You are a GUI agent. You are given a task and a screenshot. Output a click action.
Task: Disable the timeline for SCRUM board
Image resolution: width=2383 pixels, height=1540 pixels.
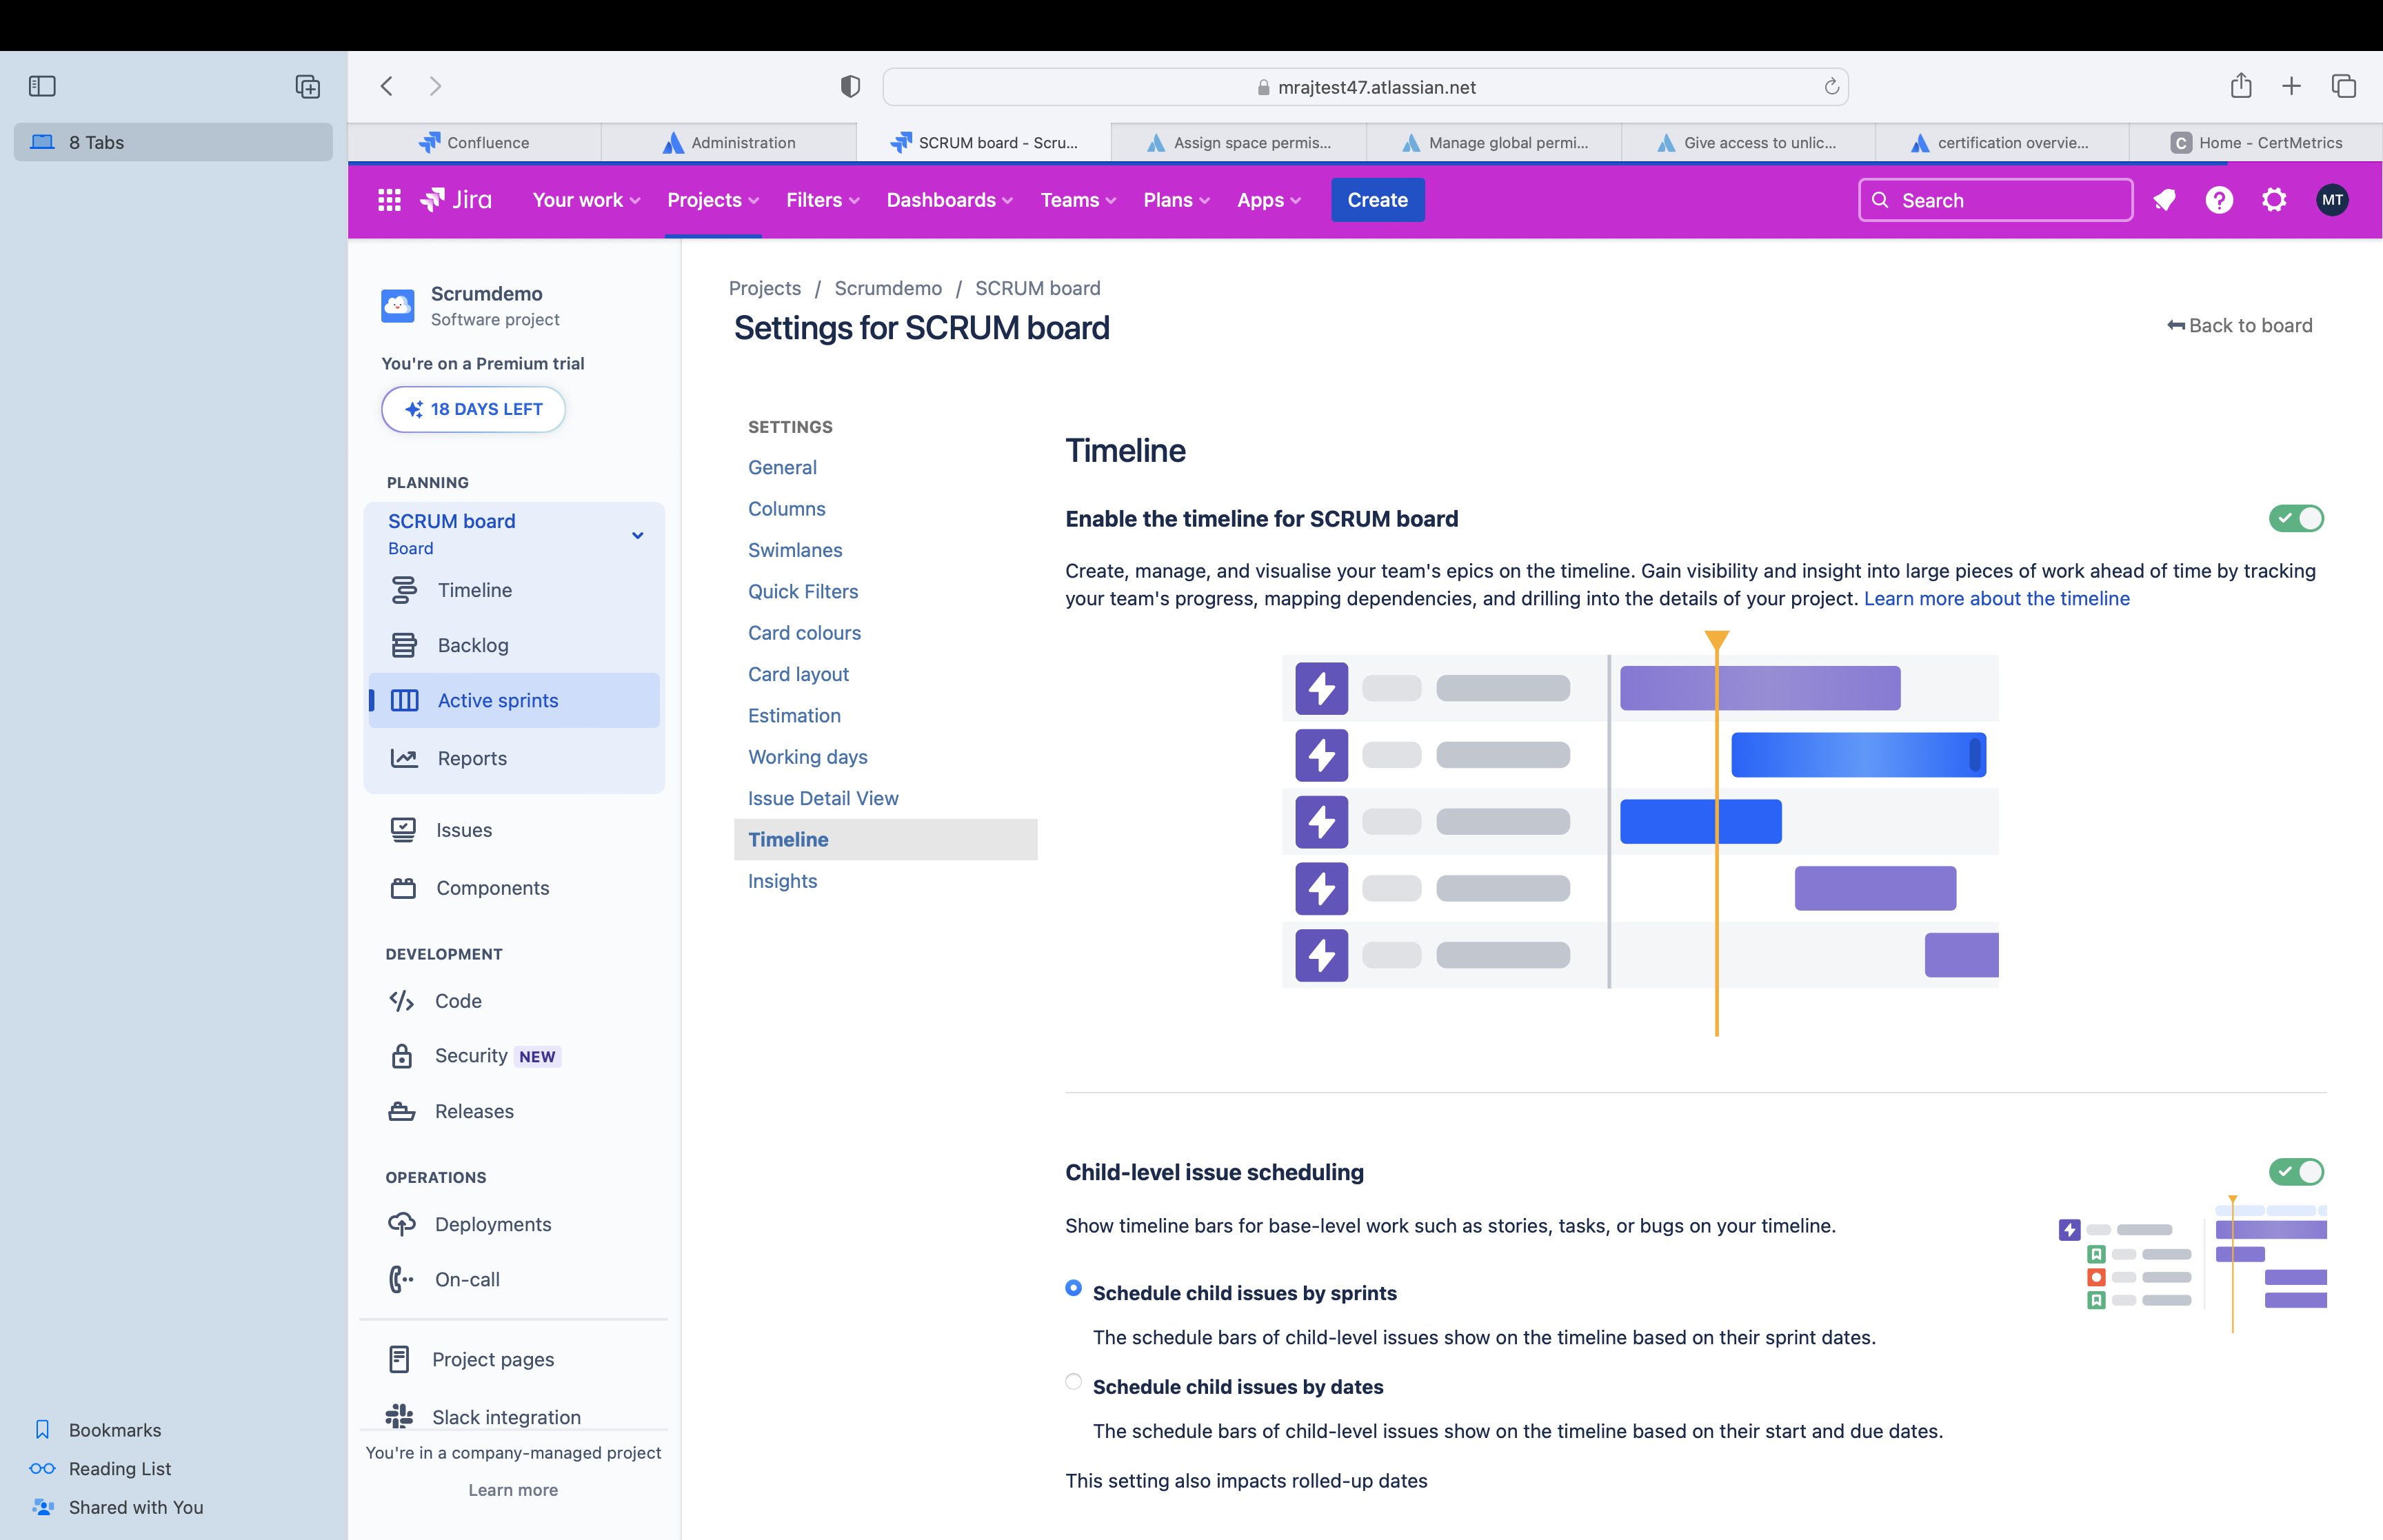pos(2295,518)
